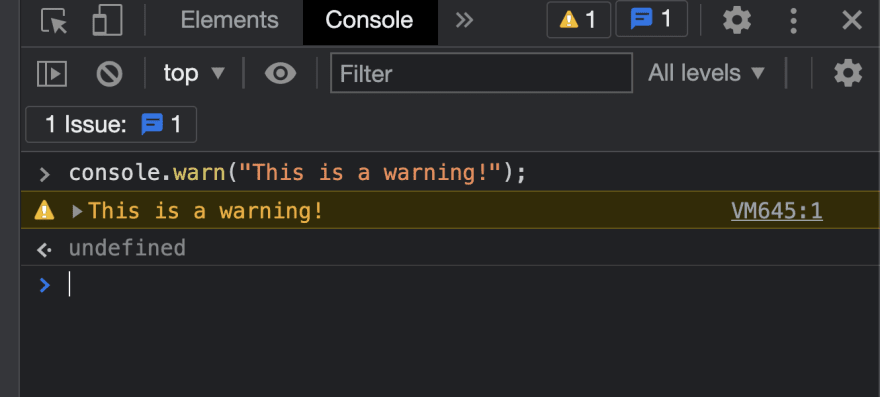Click the console.warn command line text

(297, 173)
